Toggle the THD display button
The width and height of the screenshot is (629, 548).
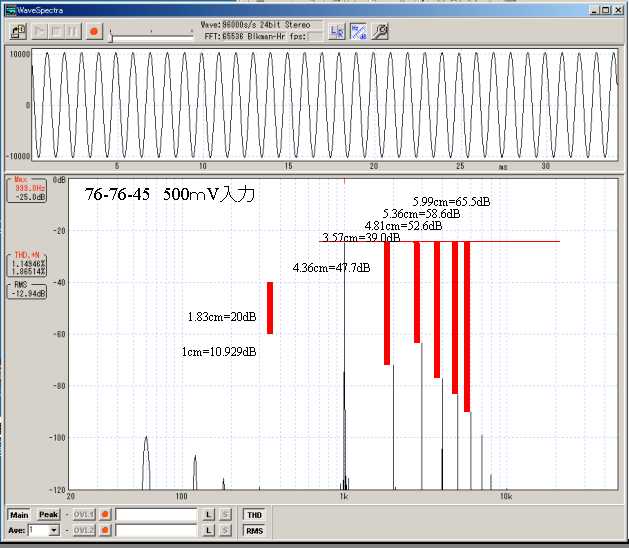tap(254, 515)
